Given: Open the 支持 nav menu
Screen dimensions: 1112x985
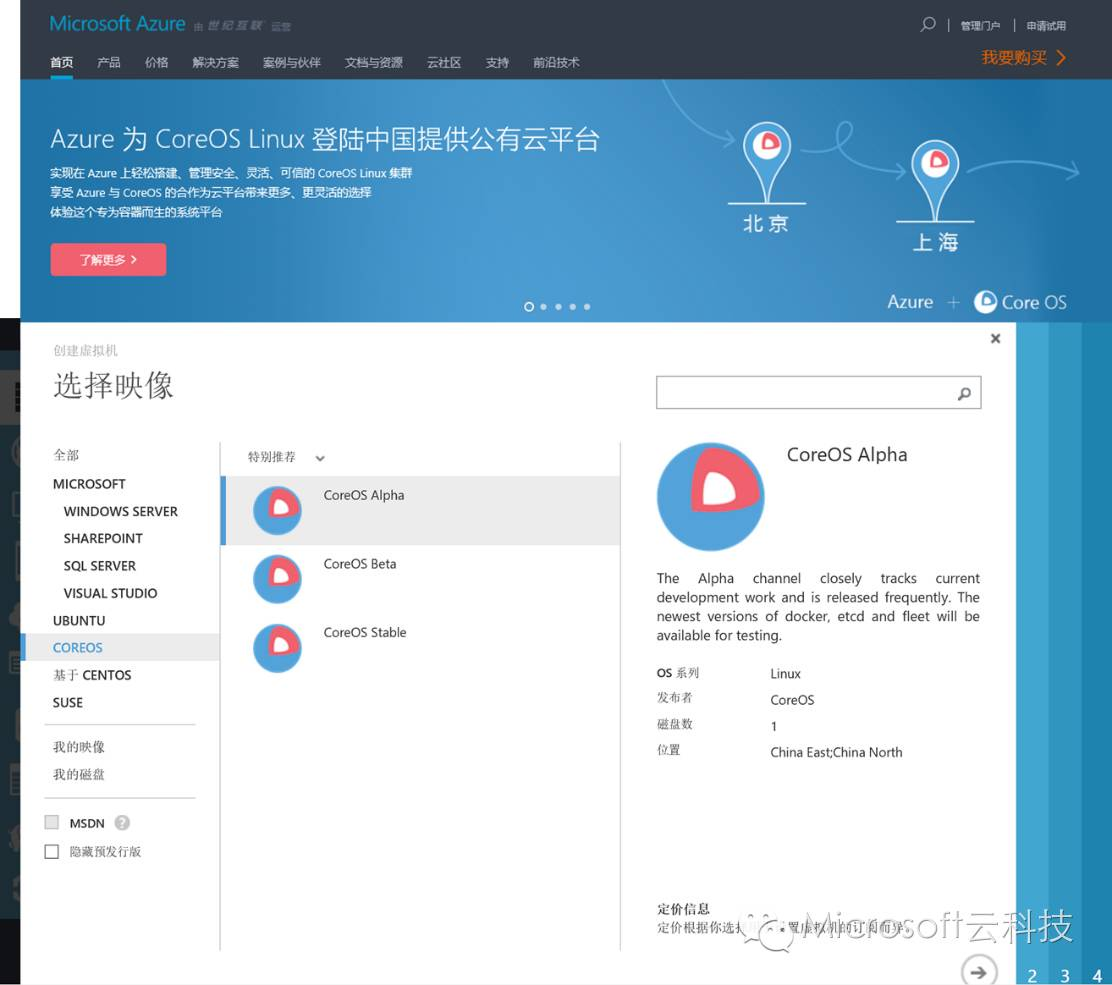Looking at the screenshot, I should [x=497, y=62].
